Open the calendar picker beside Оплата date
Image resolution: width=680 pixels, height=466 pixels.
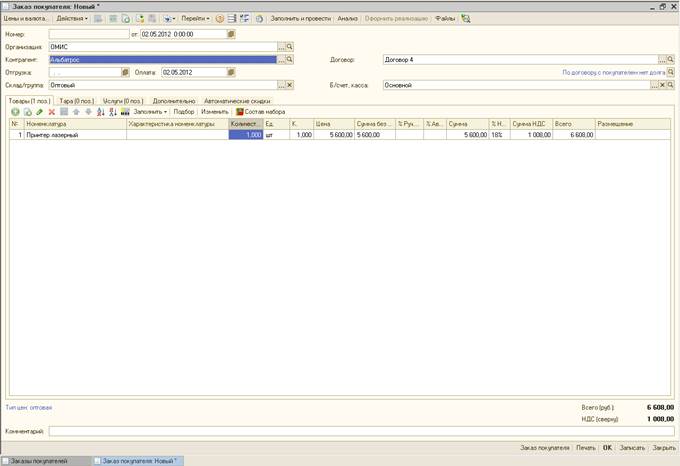coord(231,72)
